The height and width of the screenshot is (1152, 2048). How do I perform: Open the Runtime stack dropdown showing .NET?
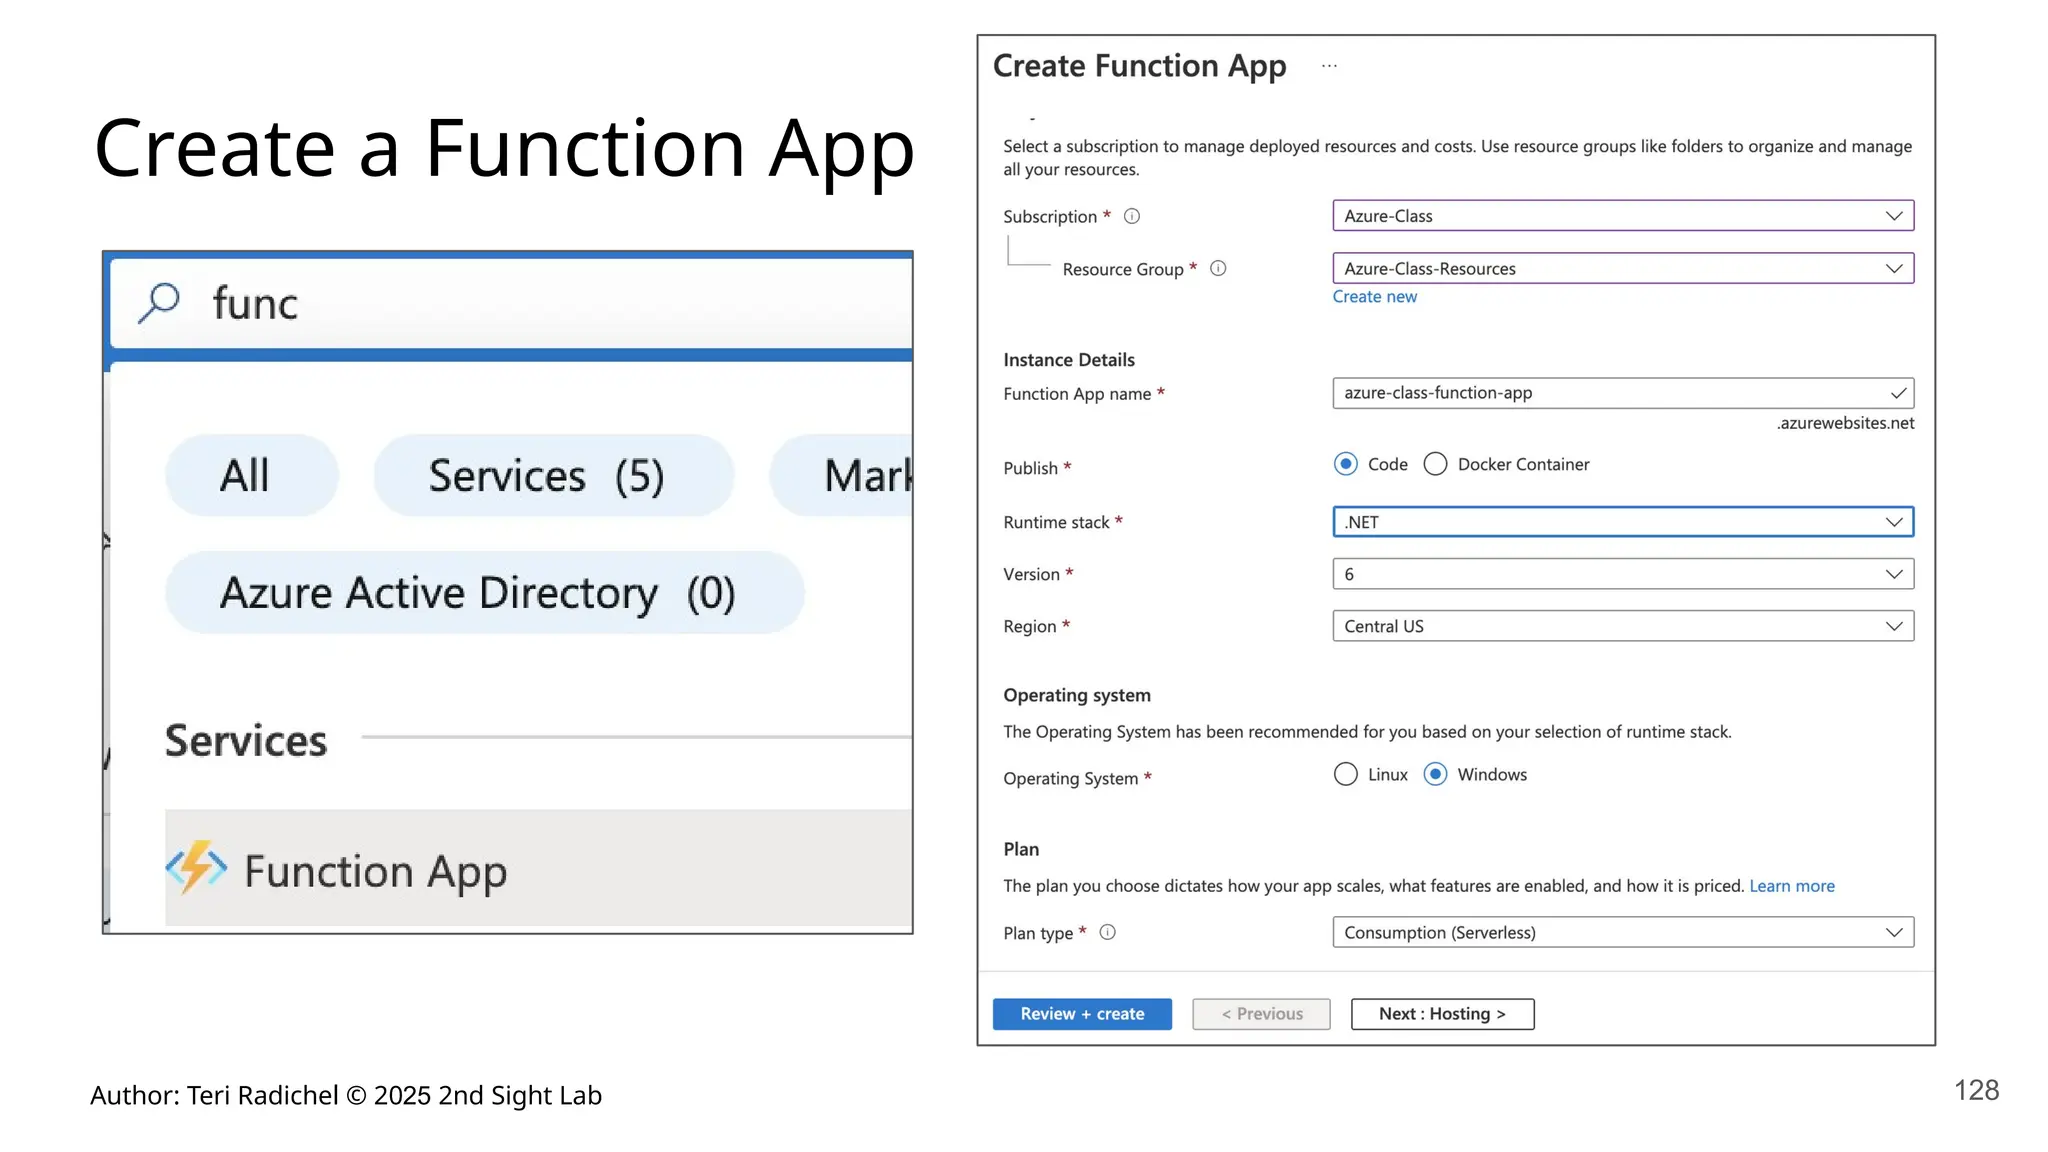point(1623,522)
